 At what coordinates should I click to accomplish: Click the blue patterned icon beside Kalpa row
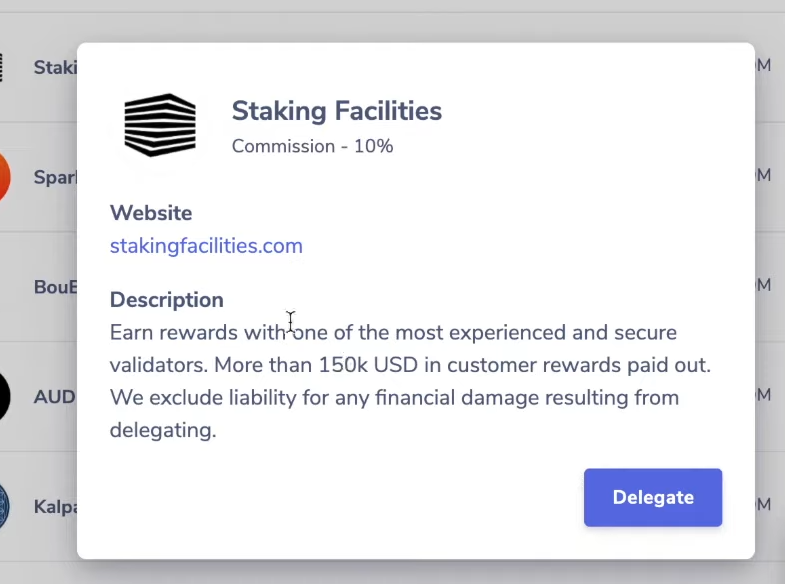click(5, 506)
